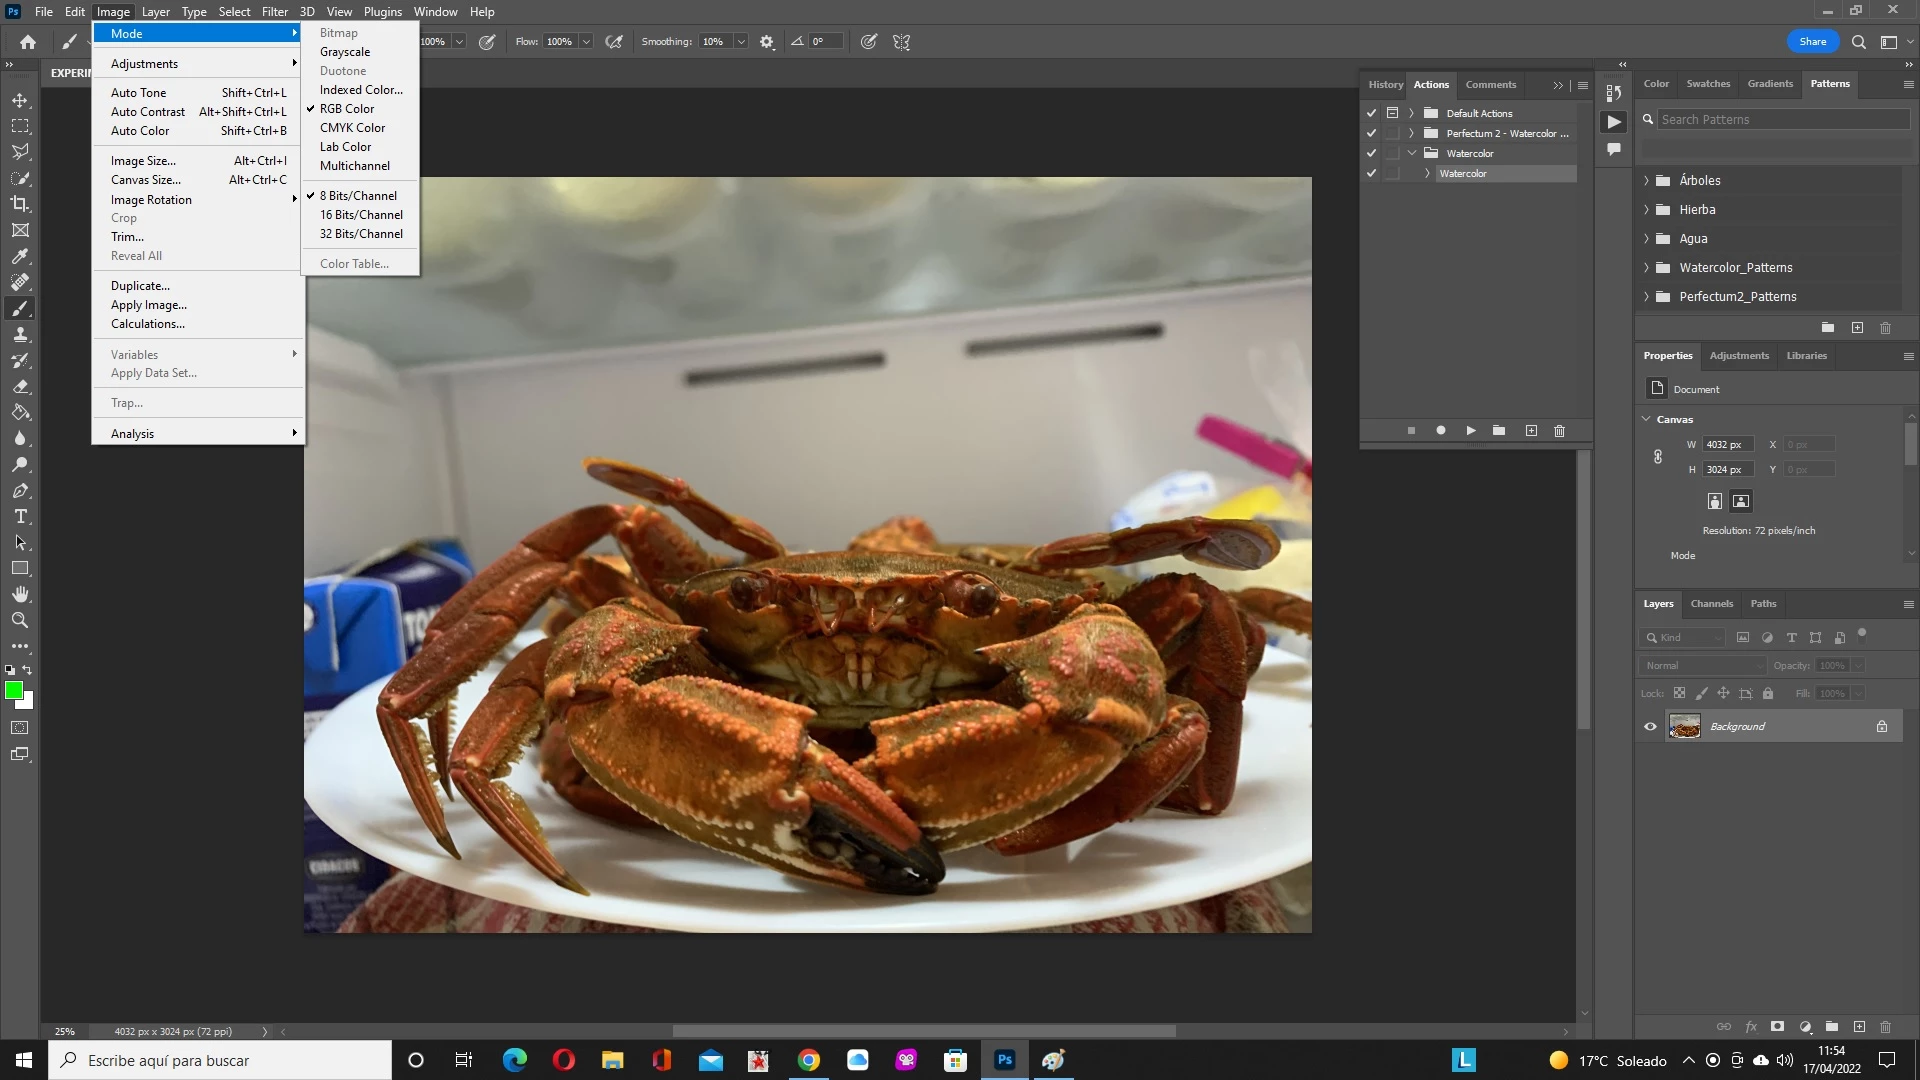Toggle the Watercolor action set checkmark
The height and width of the screenshot is (1080, 1920).
[x=1372, y=153]
